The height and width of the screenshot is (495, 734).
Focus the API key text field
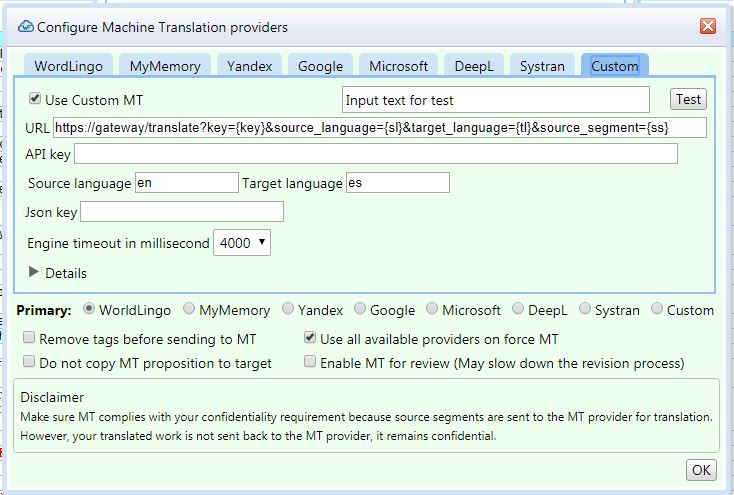coord(375,153)
